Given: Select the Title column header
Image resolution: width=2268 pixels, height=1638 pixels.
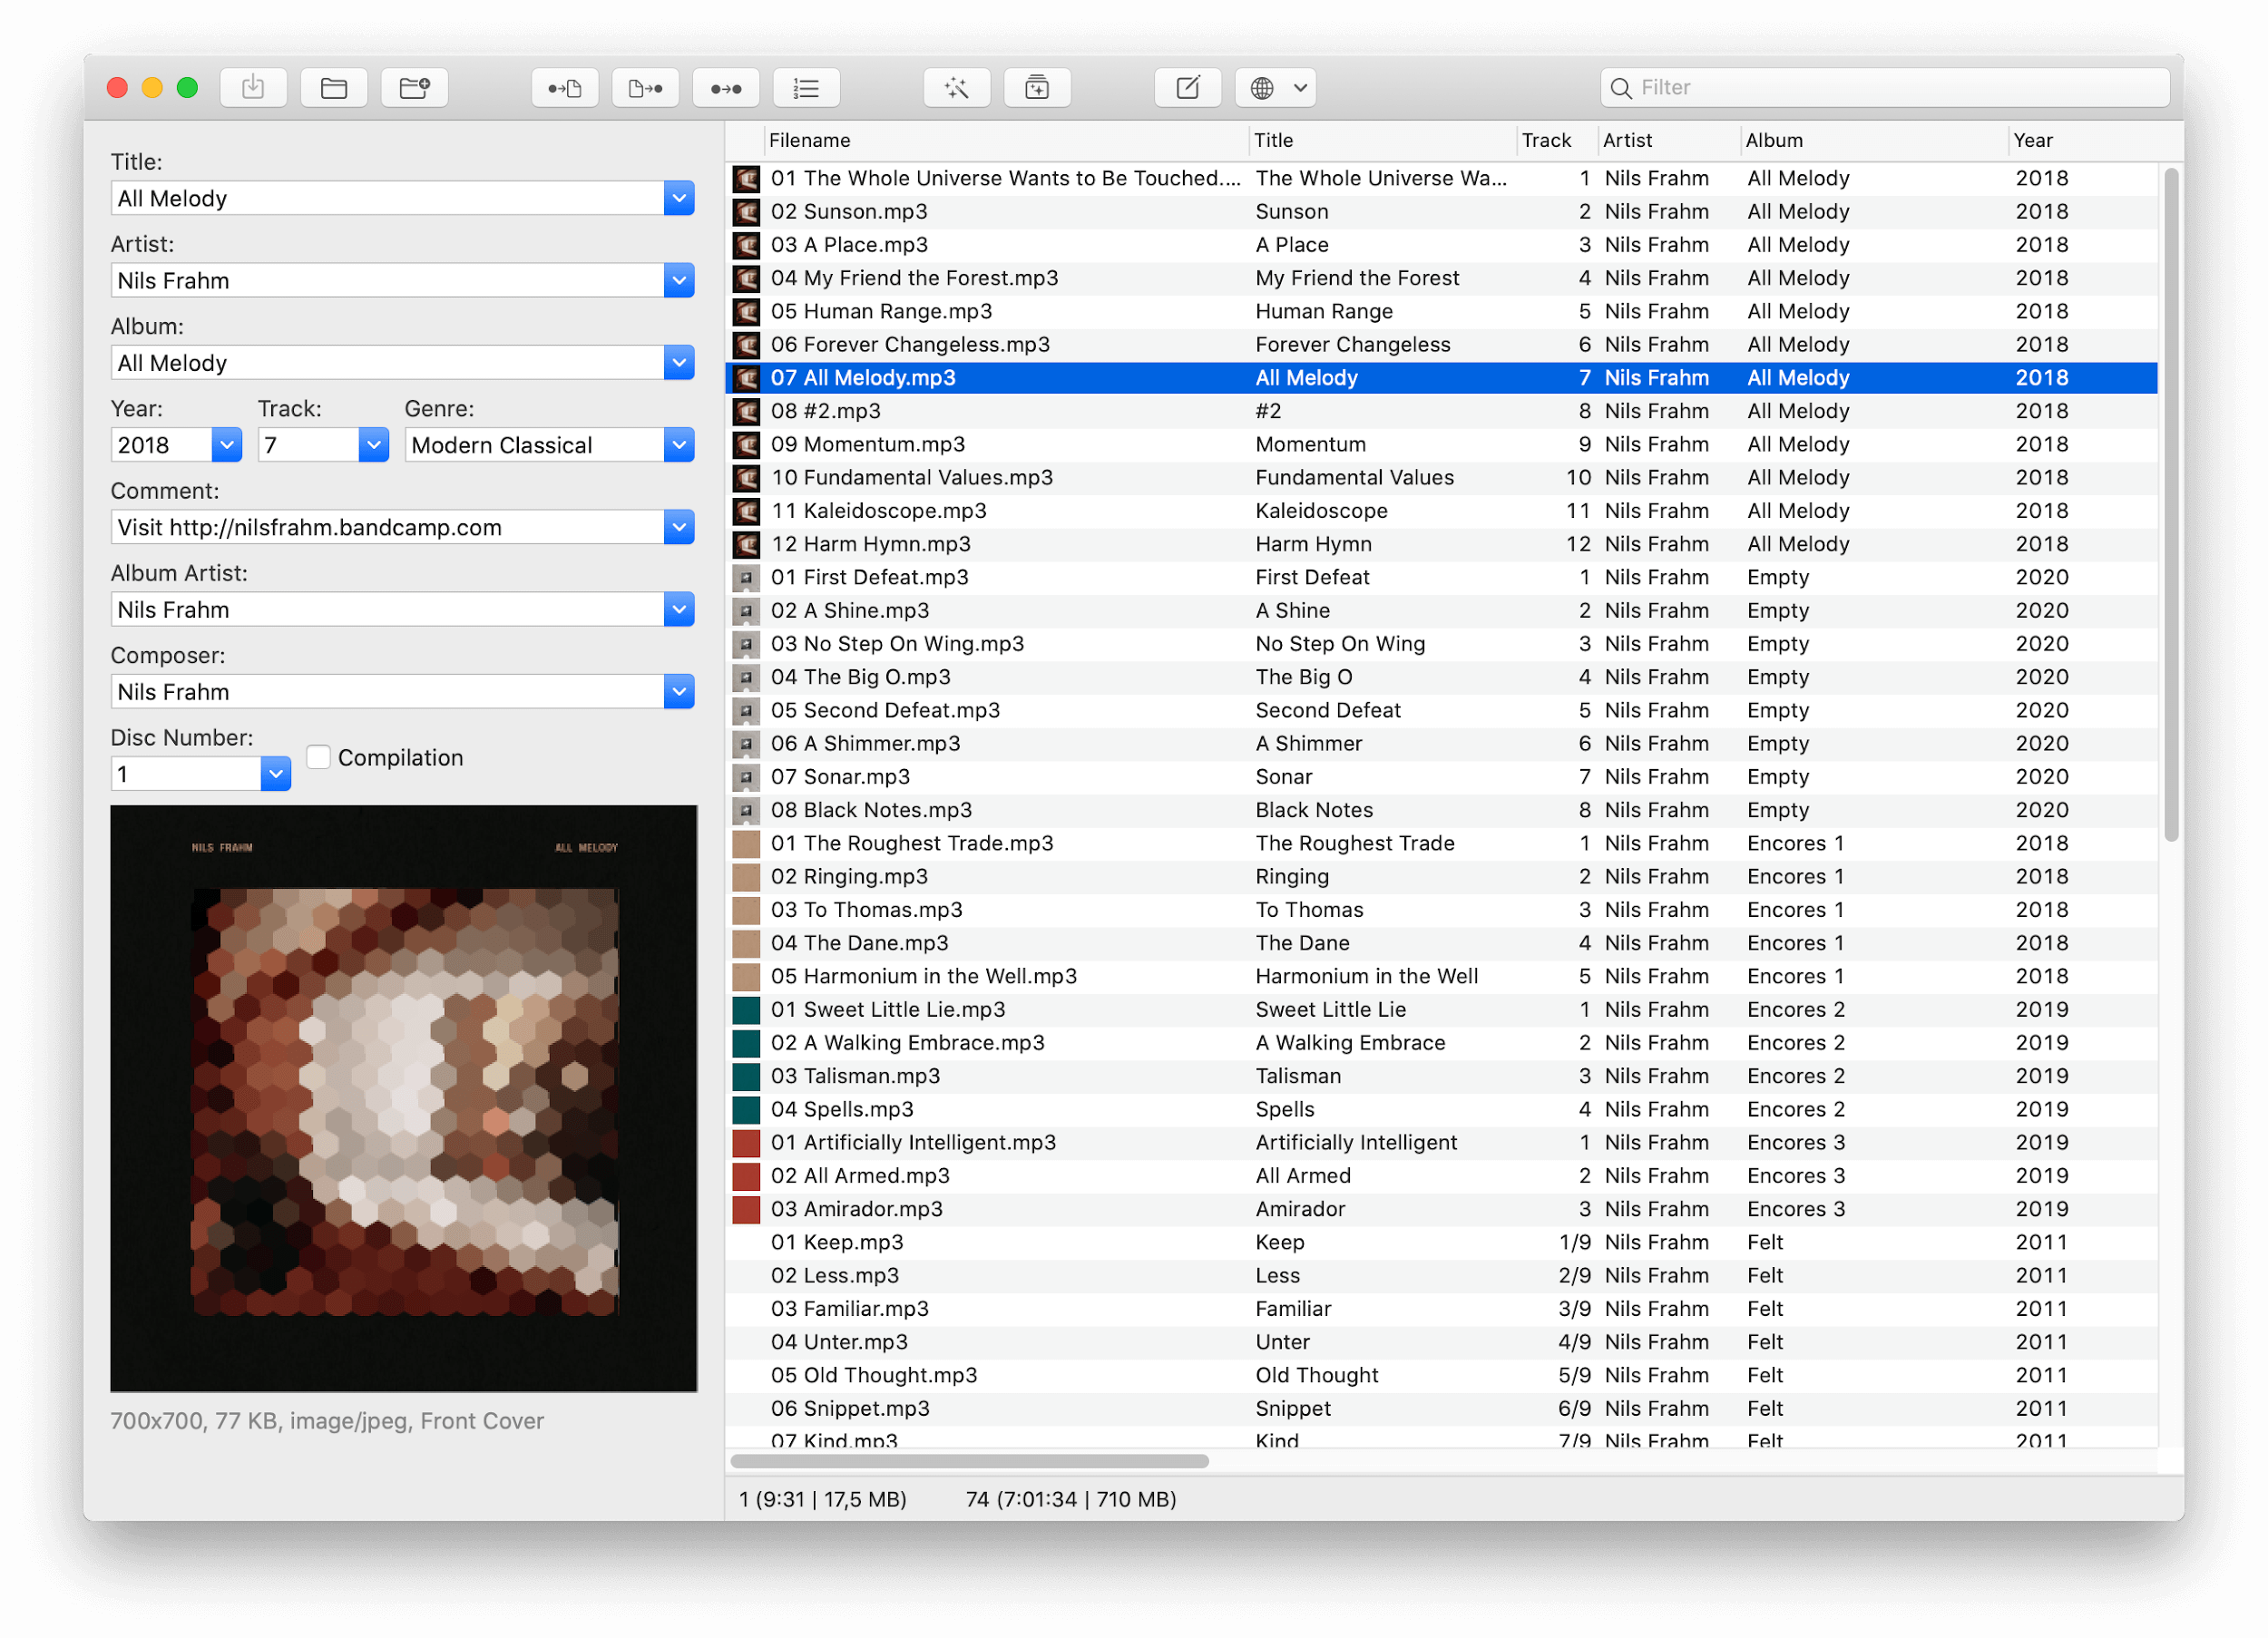Looking at the screenshot, I should [1379, 139].
